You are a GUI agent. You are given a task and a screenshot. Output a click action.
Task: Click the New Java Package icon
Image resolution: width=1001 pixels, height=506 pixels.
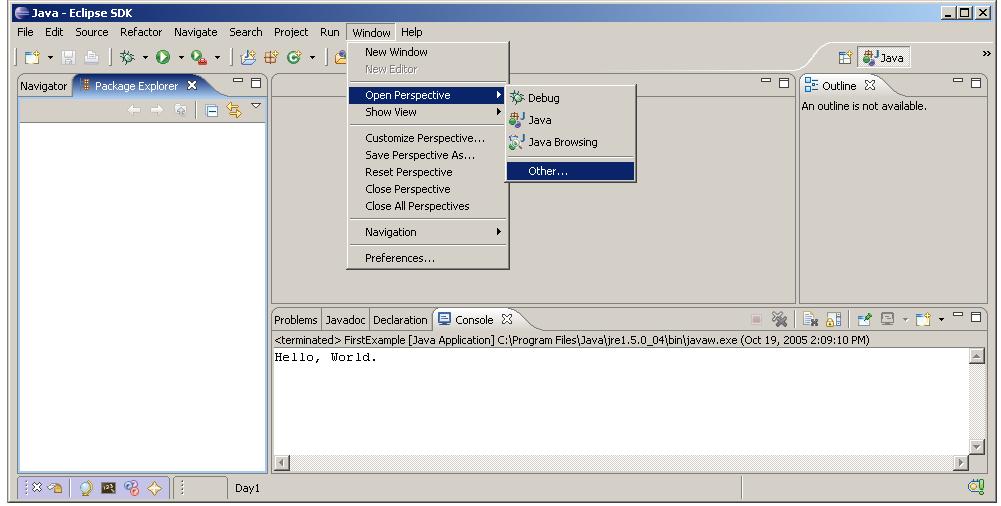pyautogui.click(x=271, y=57)
